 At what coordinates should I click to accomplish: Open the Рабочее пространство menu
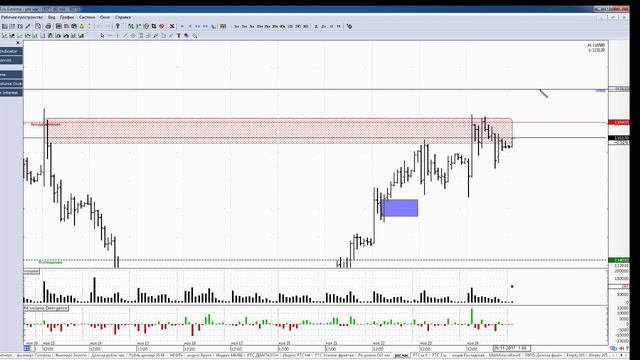coord(22,17)
